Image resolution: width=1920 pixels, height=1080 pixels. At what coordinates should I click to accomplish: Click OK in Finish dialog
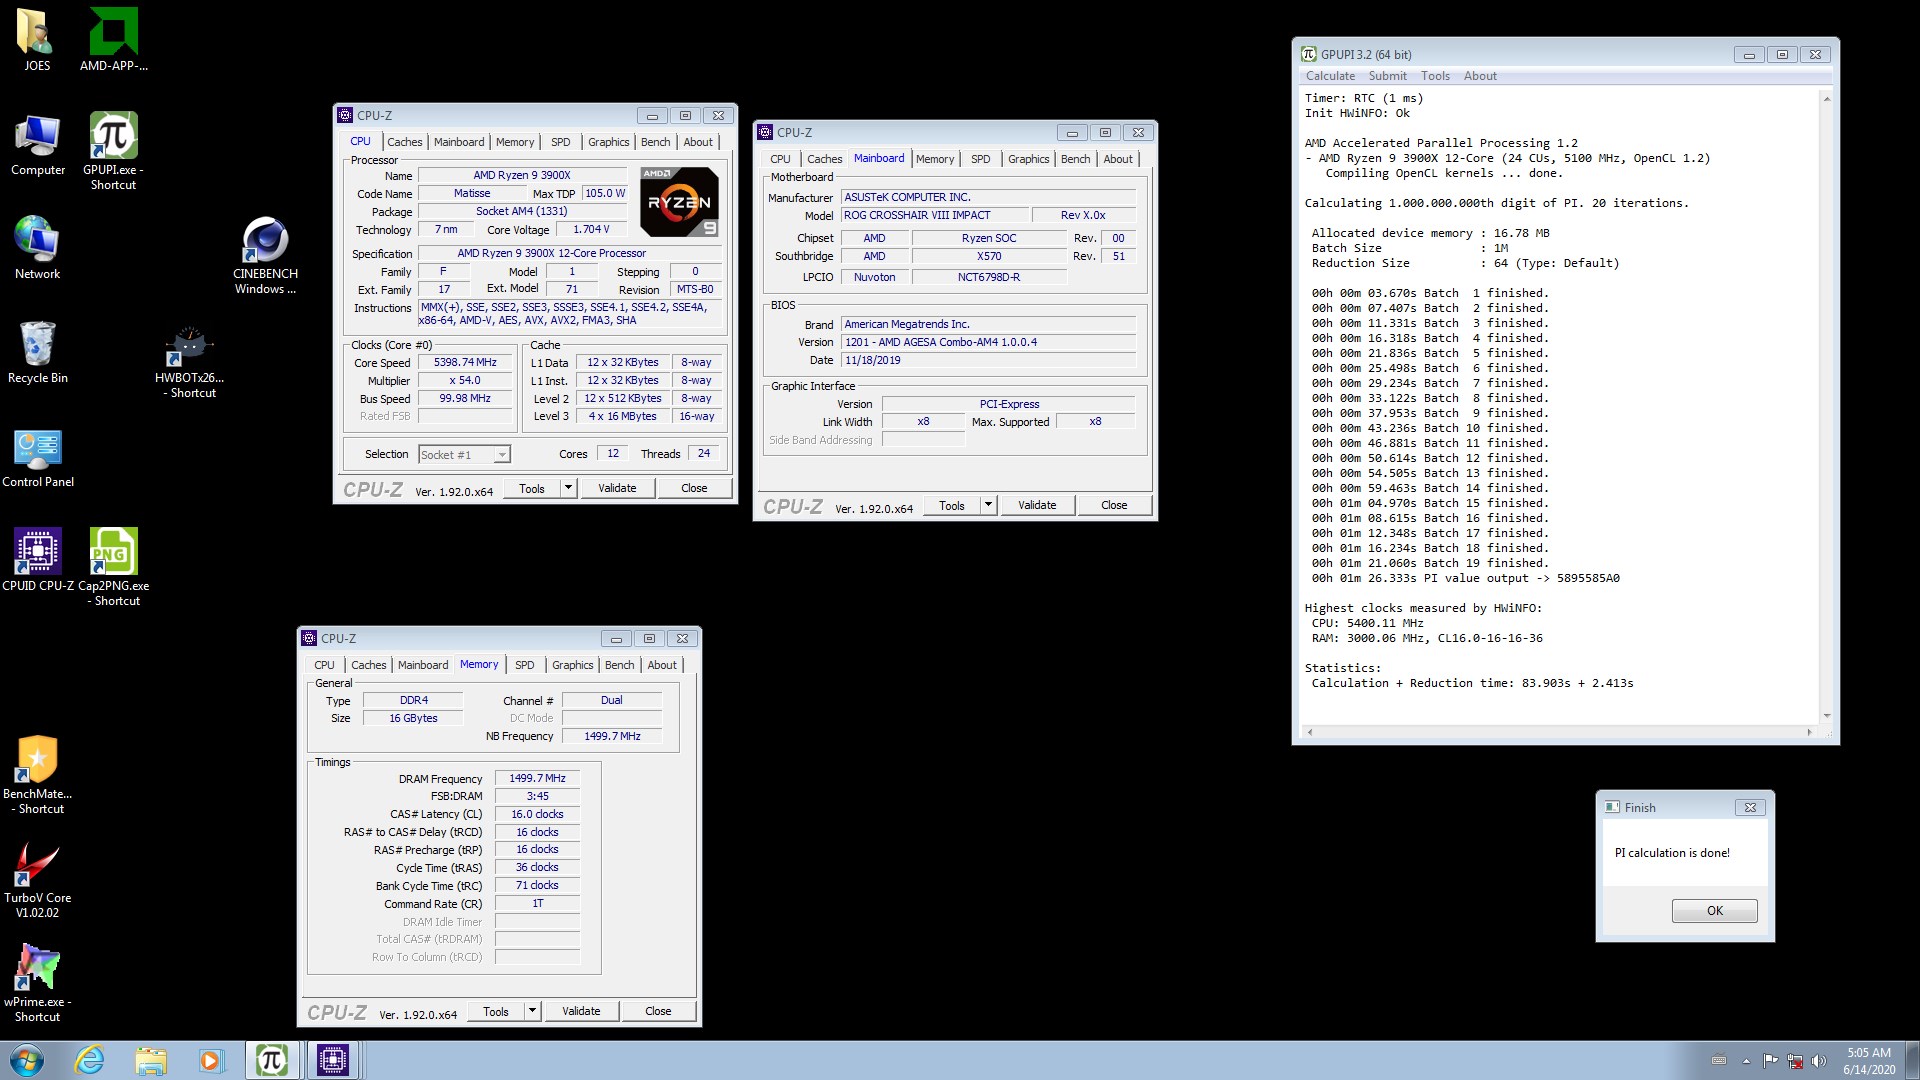coord(1714,911)
